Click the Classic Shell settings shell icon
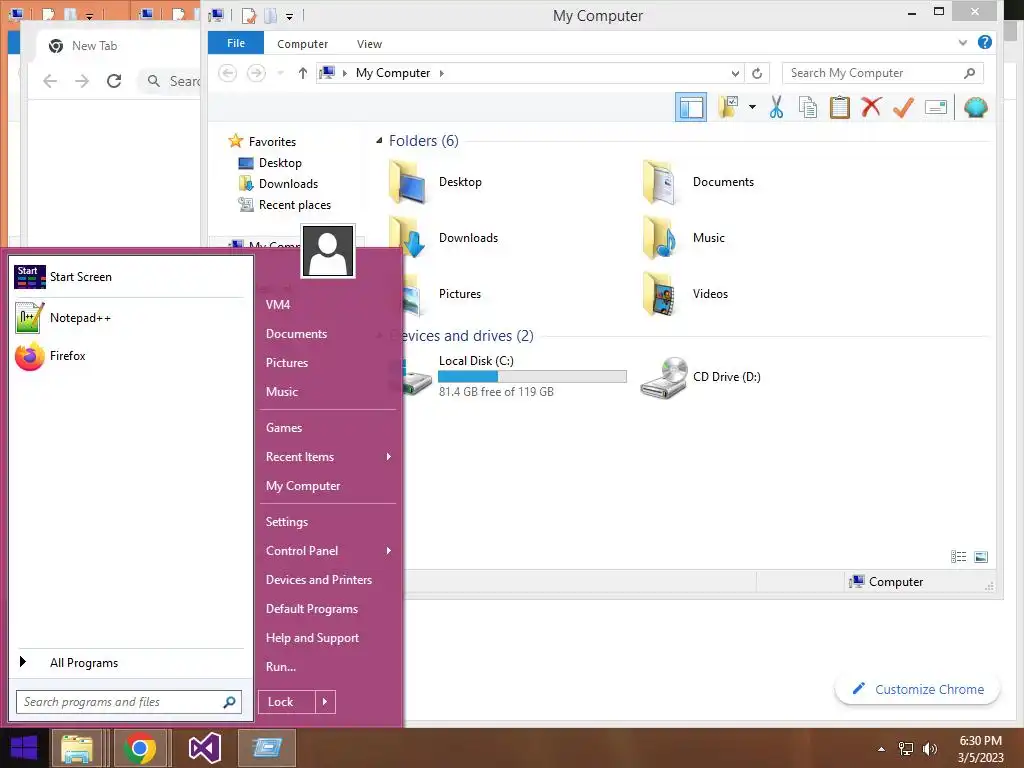Image resolution: width=1024 pixels, height=768 pixels. point(976,107)
